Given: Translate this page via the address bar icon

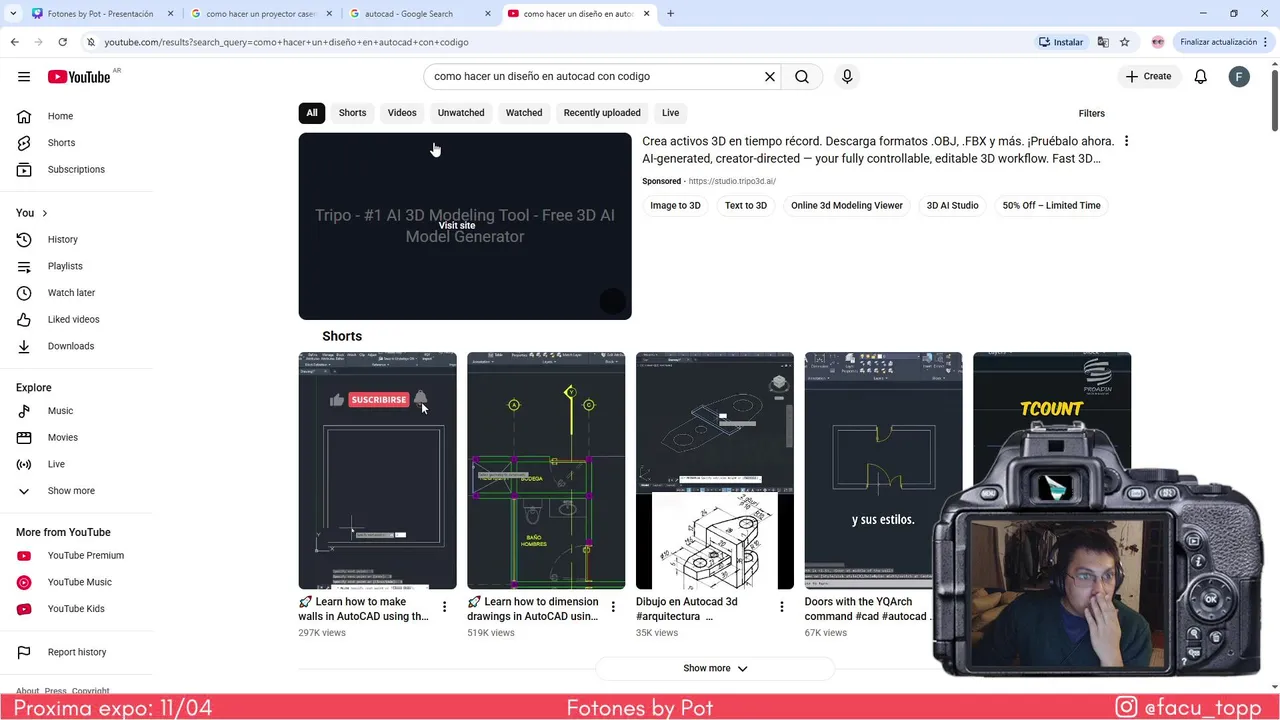Looking at the screenshot, I should 1103,42.
